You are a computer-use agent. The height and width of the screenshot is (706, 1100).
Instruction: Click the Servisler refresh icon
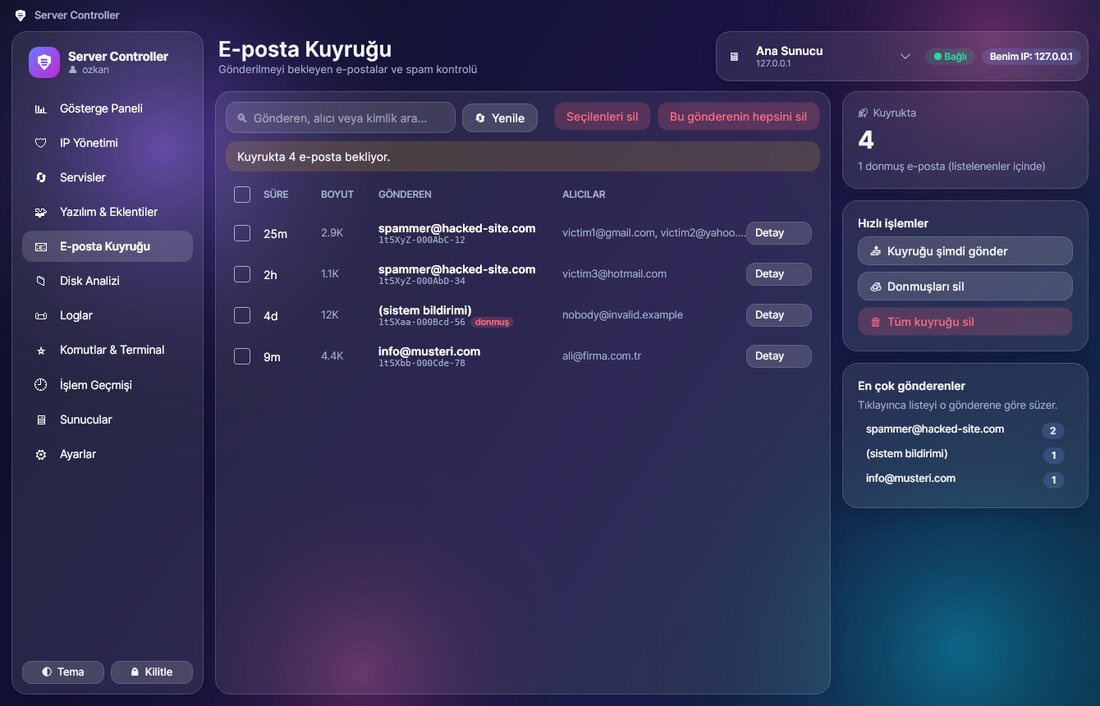(x=41, y=178)
